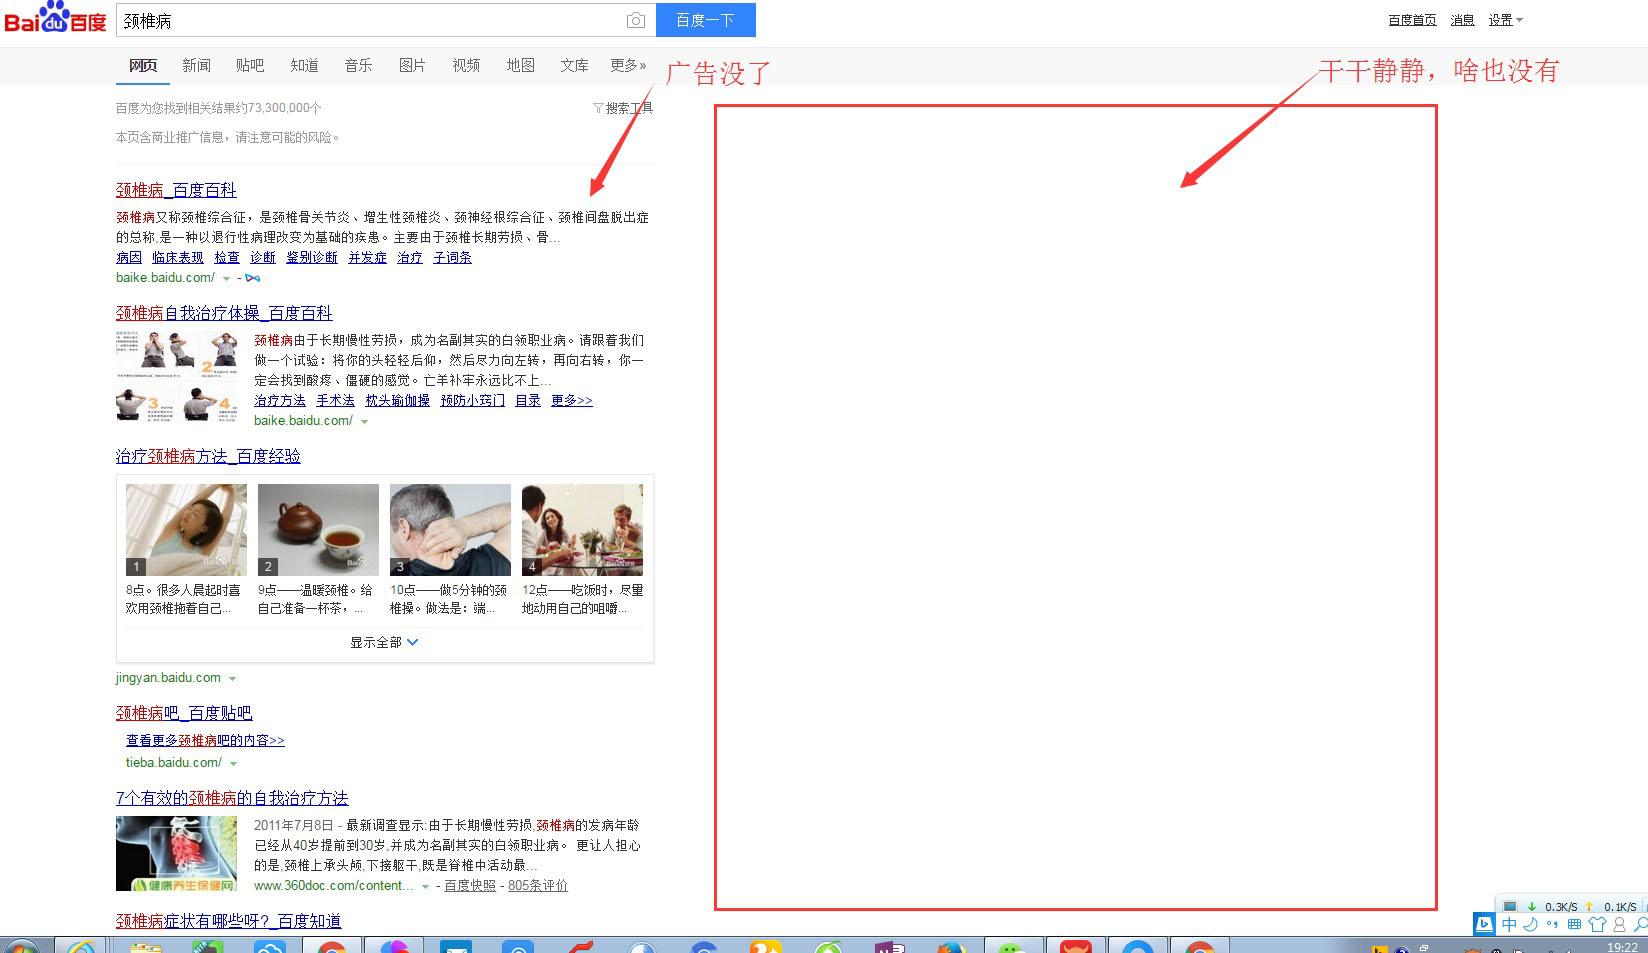The image size is (1648, 953).
Task: Expand arrow next to jingyan.baidu.com
Action: 232,679
